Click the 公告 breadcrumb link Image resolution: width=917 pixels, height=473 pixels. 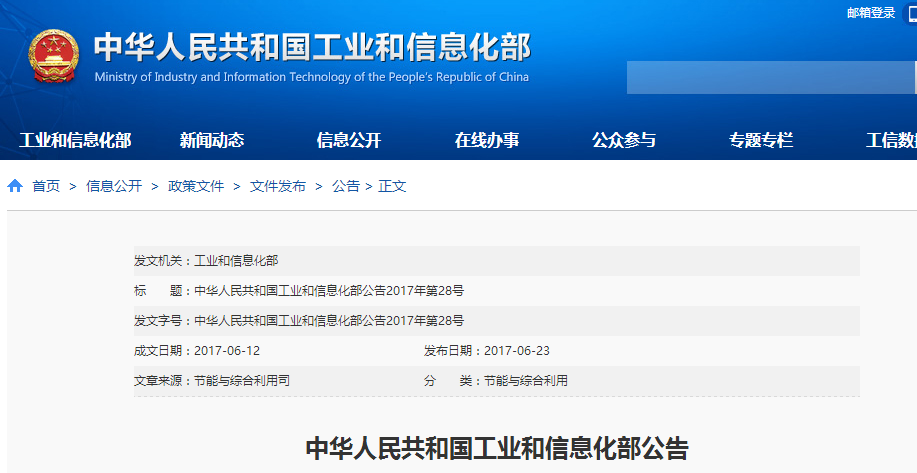coord(346,186)
